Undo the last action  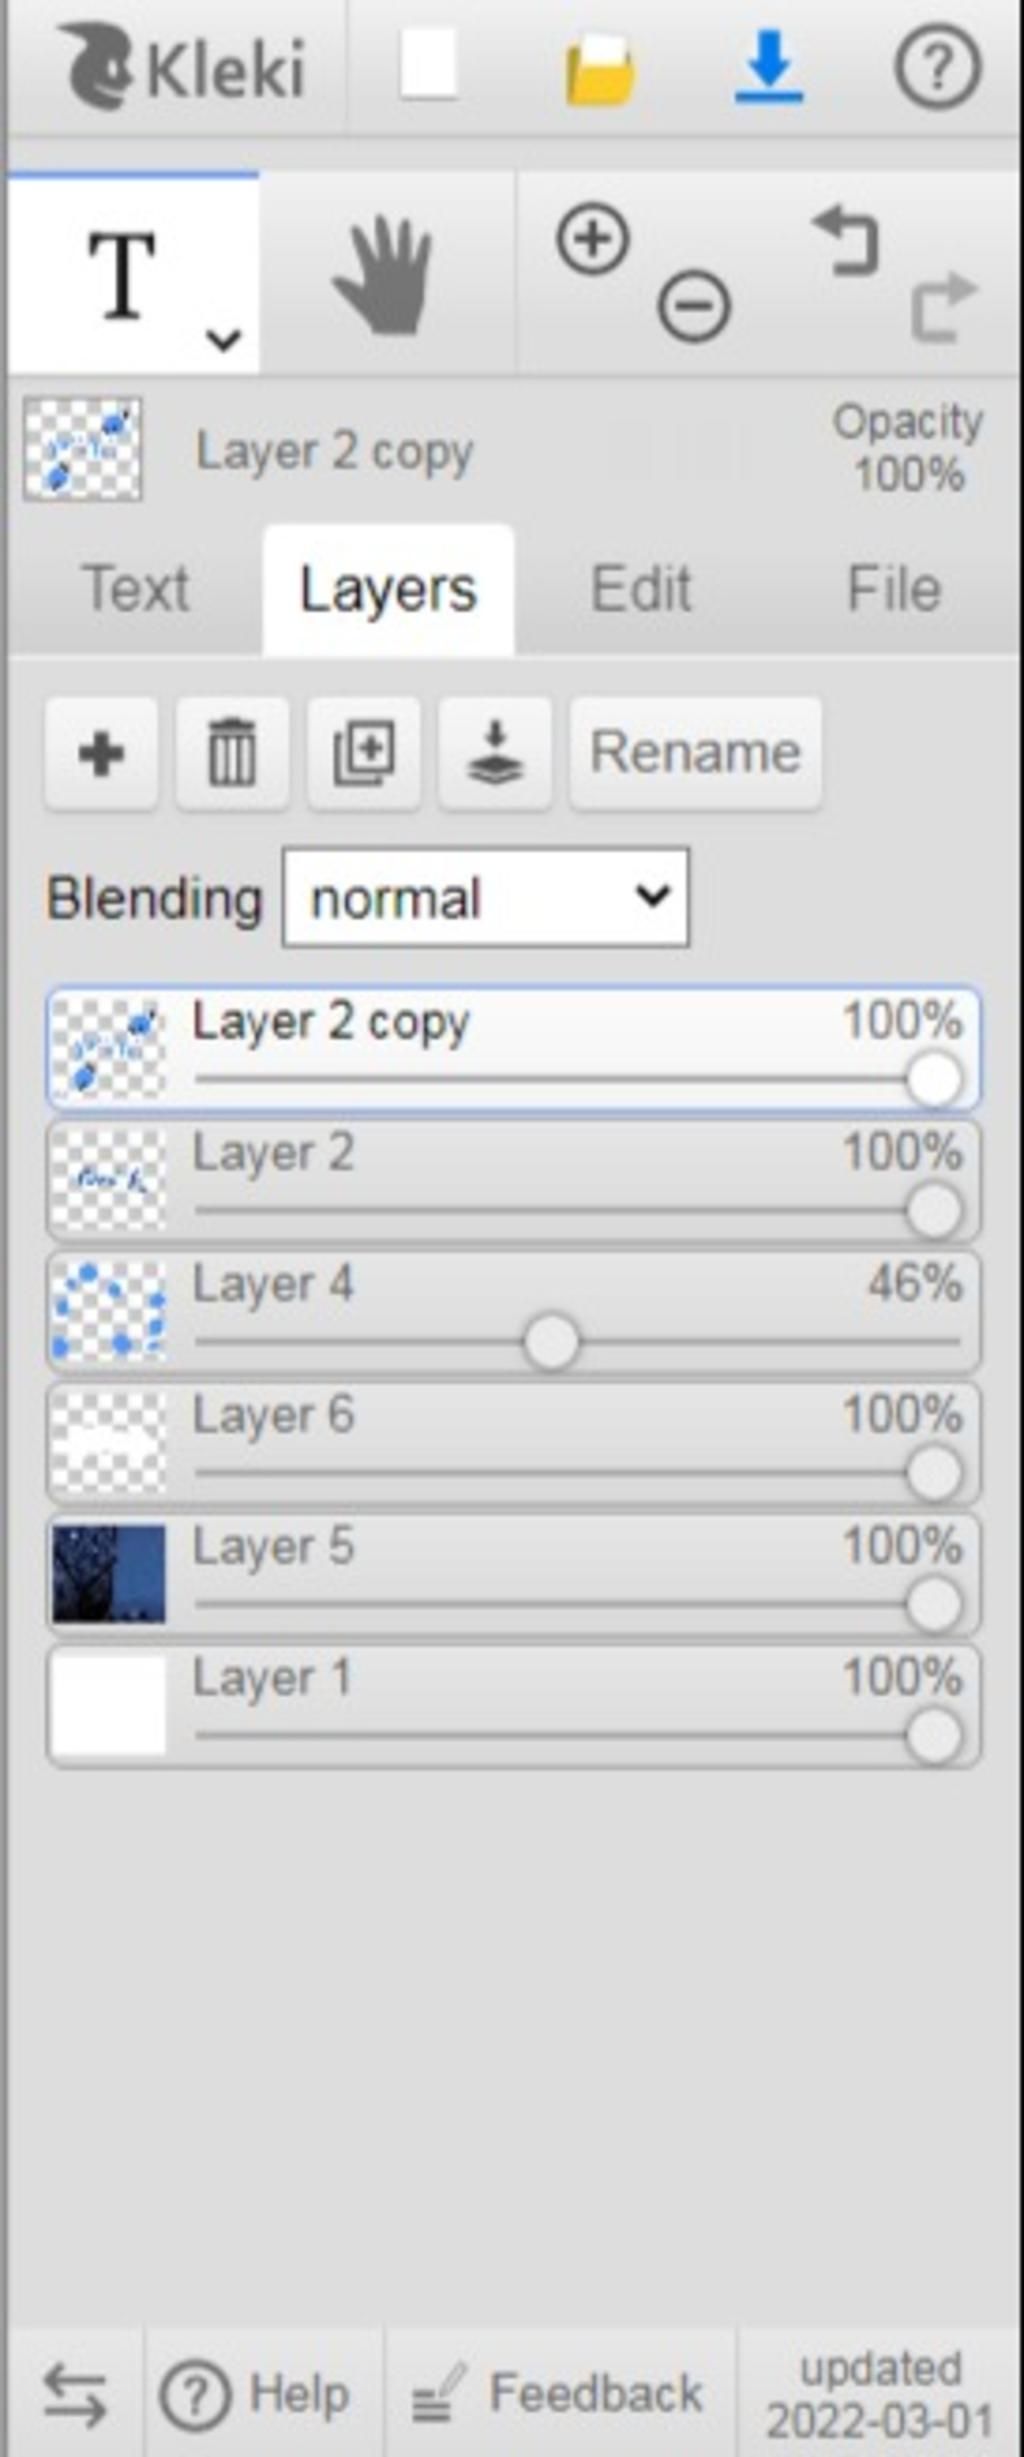point(846,240)
